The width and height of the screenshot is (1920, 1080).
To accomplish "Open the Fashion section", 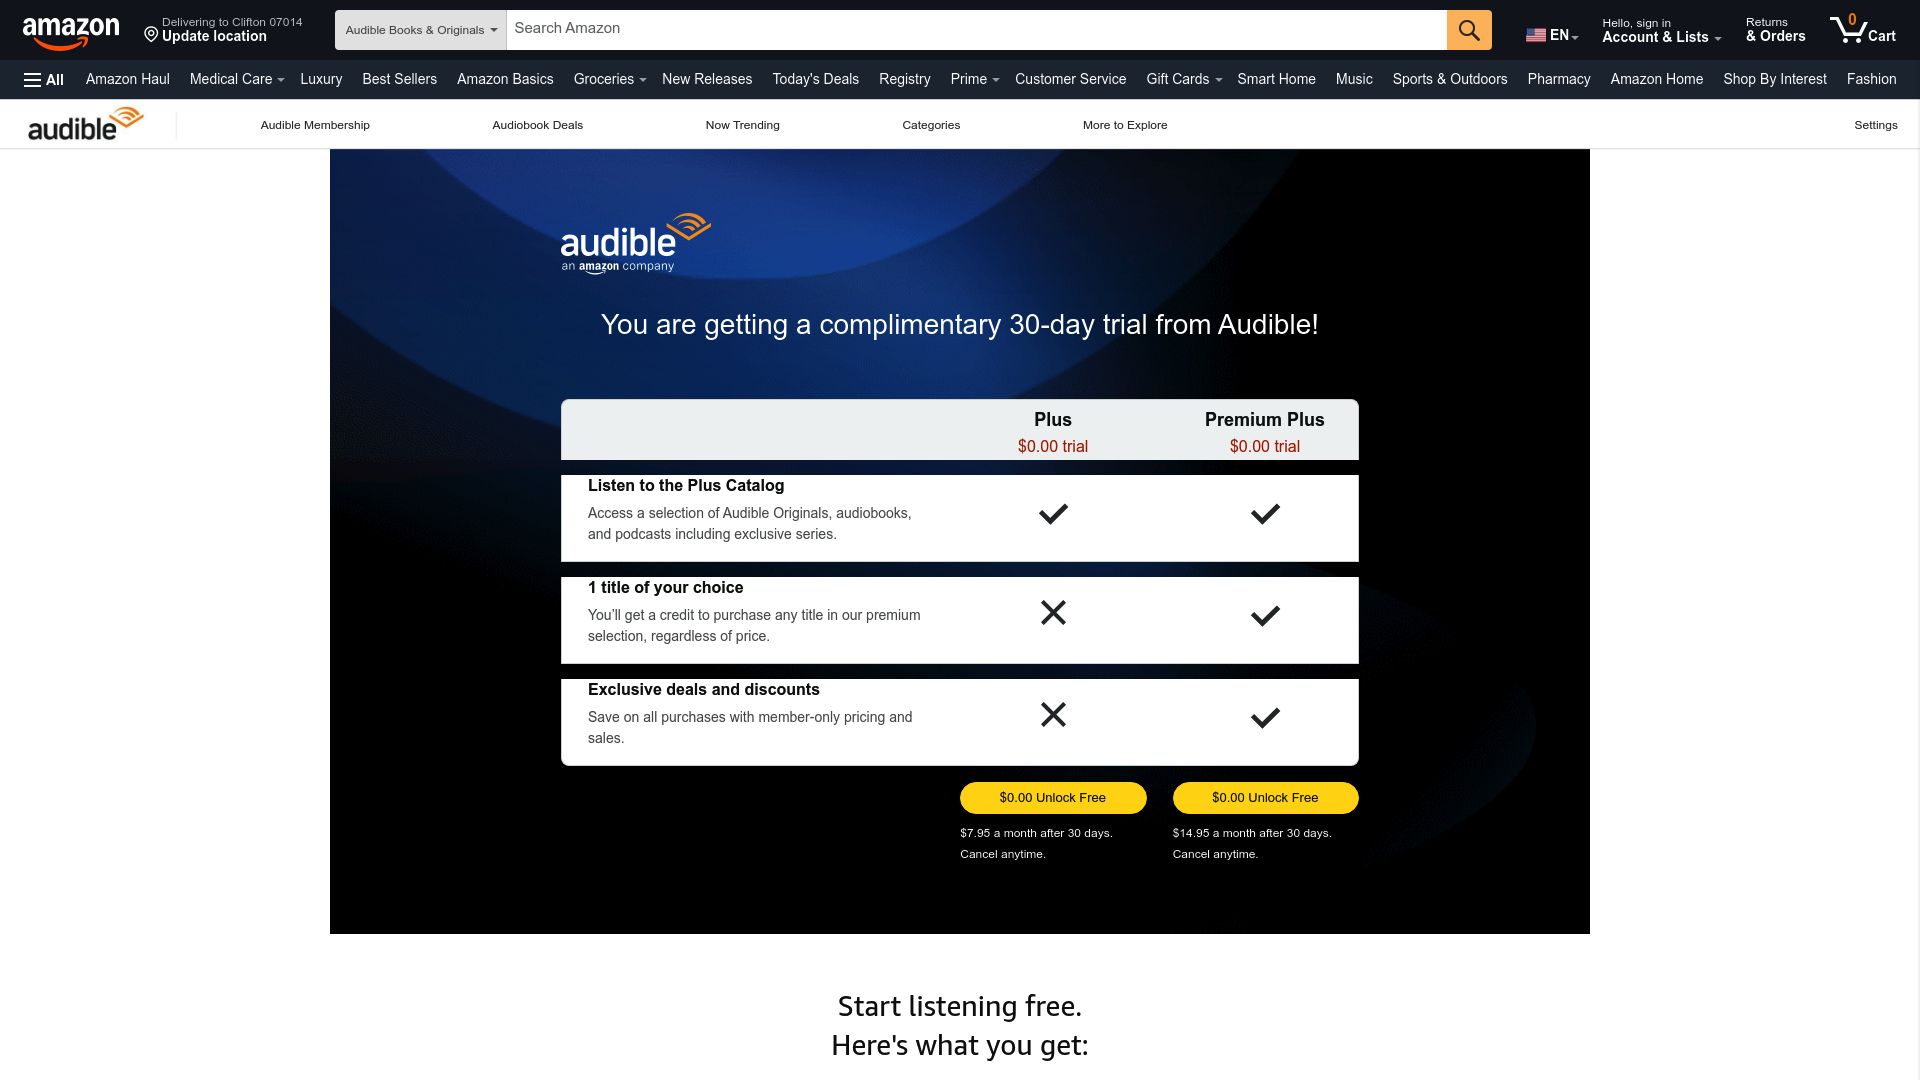I will tap(1871, 79).
